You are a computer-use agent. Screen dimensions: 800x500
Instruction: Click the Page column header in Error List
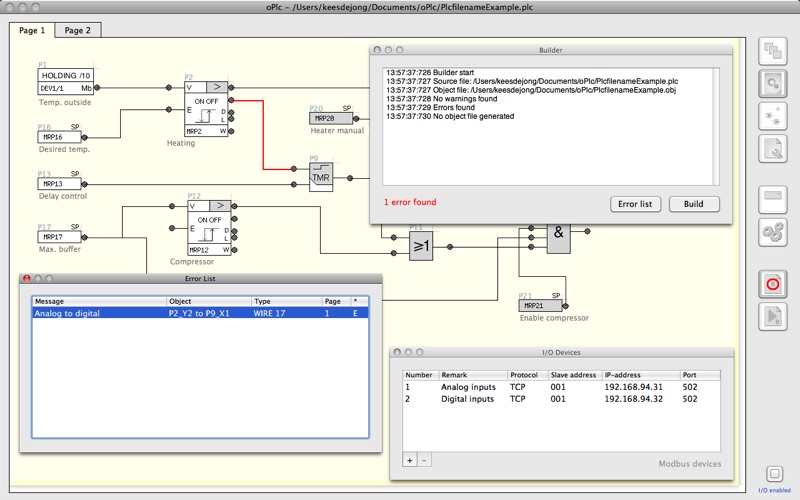coord(336,302)
